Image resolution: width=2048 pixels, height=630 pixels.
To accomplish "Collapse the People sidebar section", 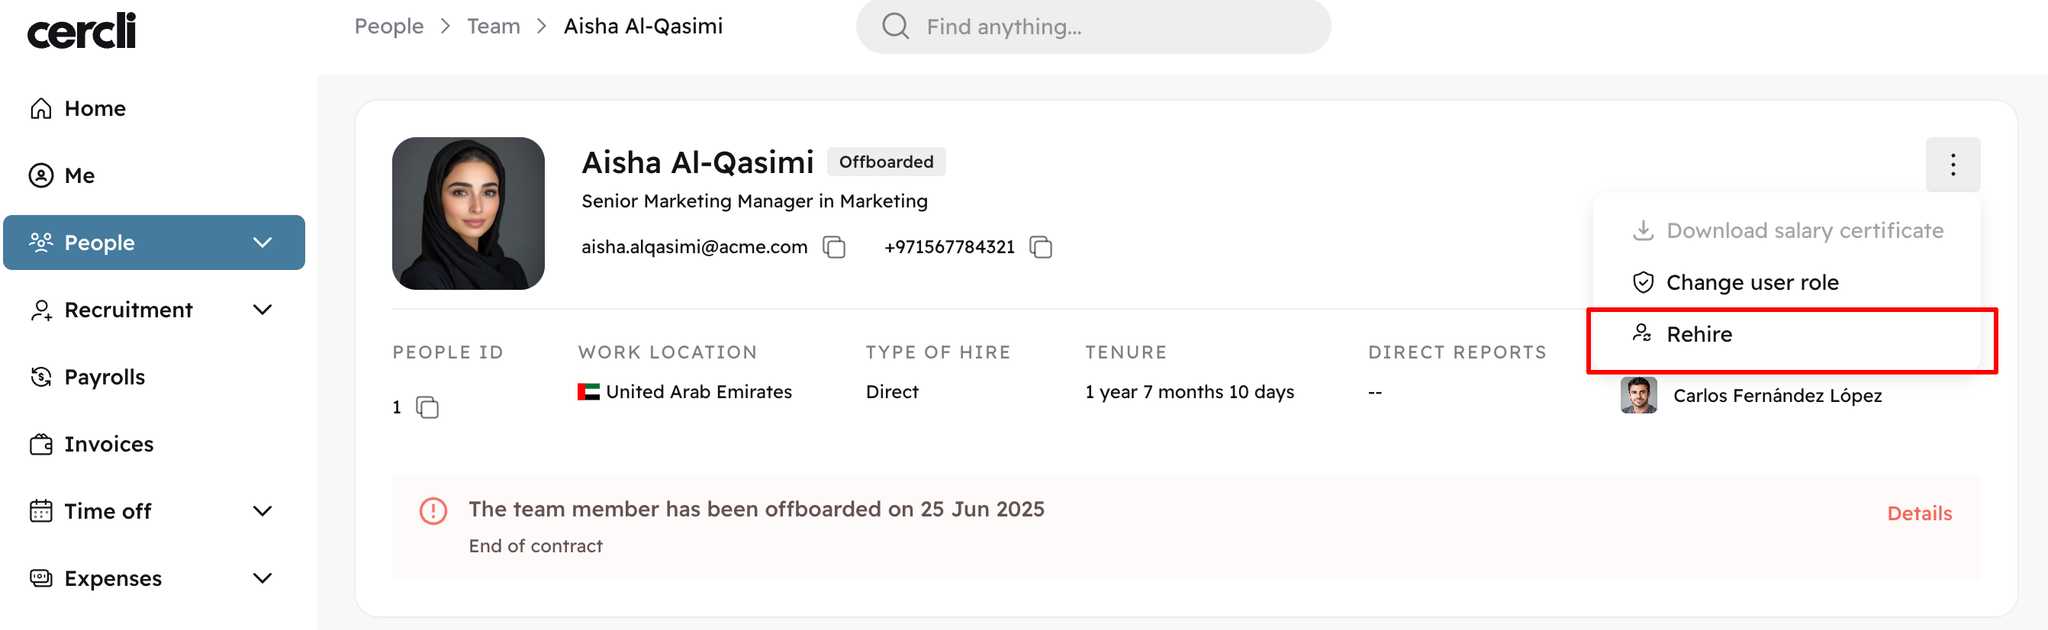I will 262,242.
